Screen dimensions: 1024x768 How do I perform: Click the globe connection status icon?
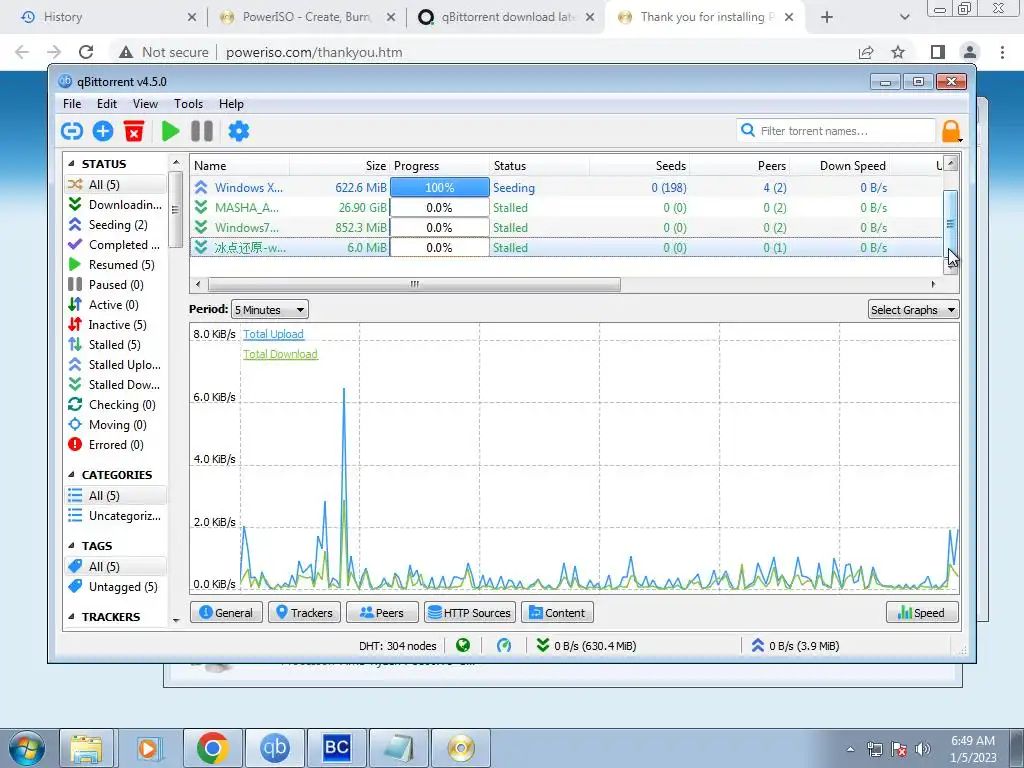(463, 645)
